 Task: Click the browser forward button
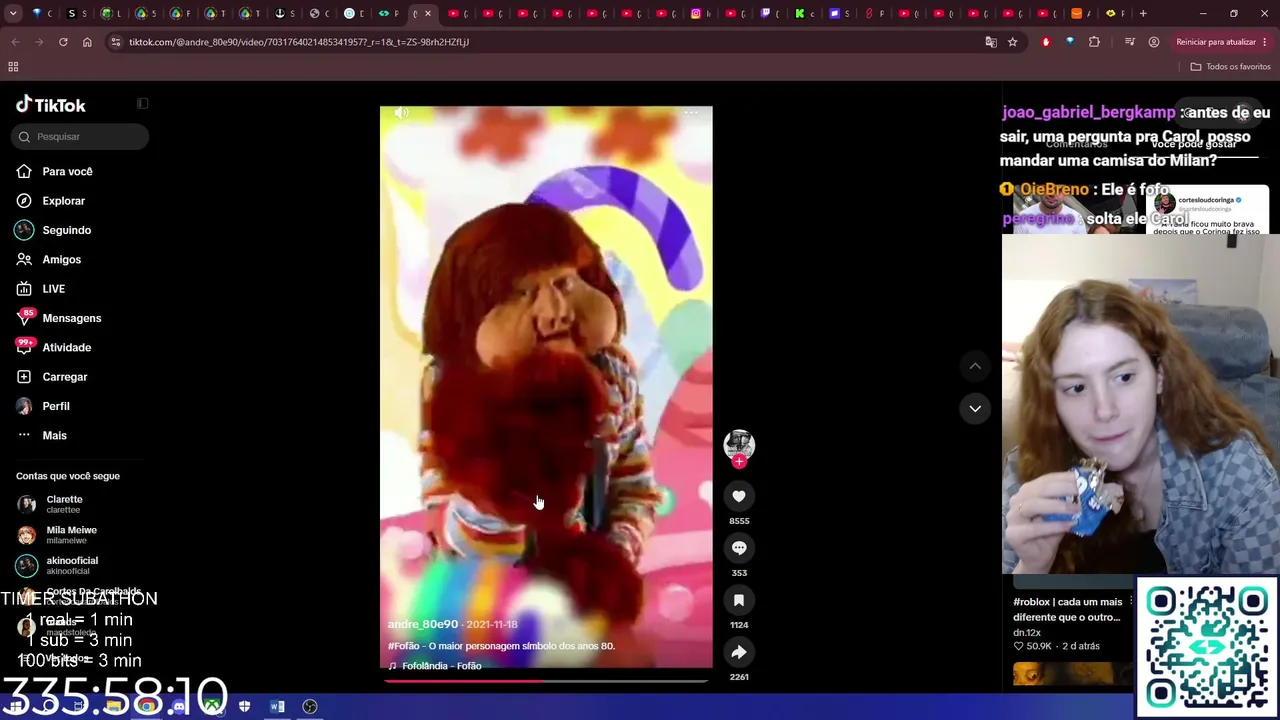39,42
